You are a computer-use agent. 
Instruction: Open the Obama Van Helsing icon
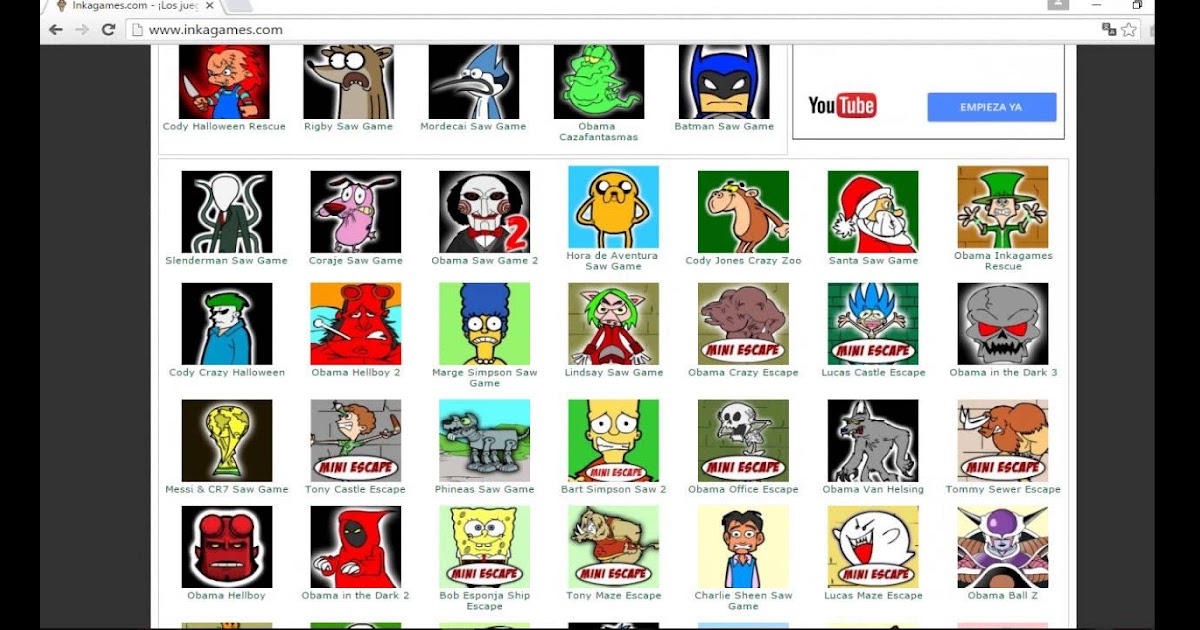[x=873, y=440]
